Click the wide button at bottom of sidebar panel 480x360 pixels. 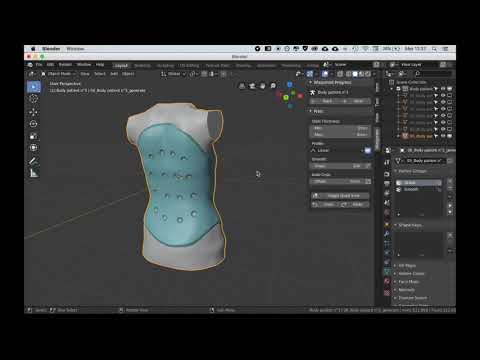tap(340, 196)
